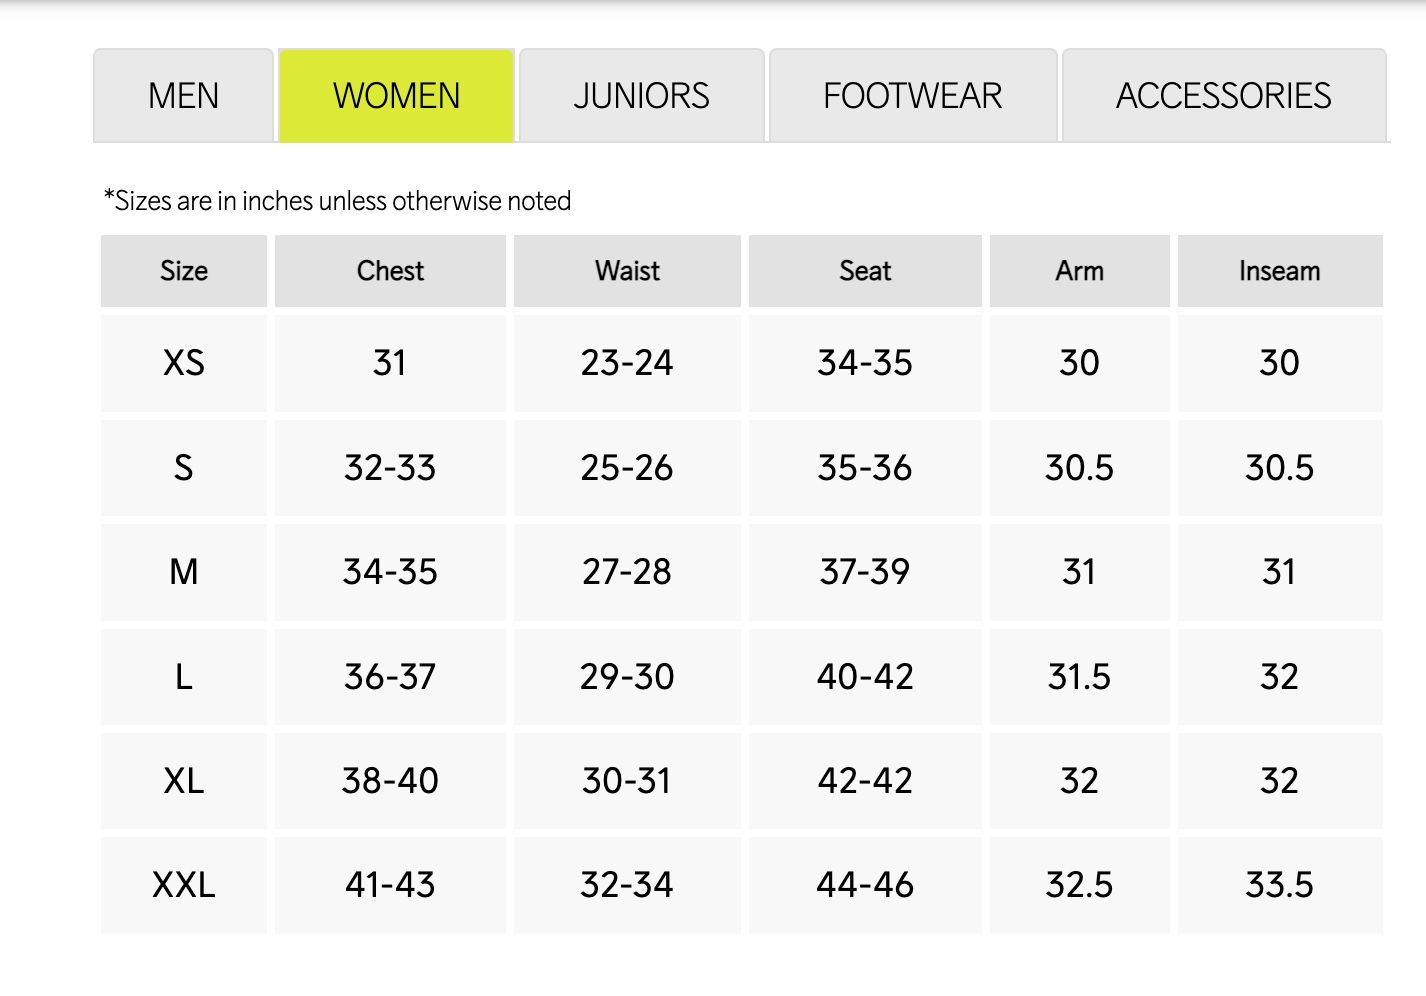This screenshot has width=1426, height=996.
Task: Go to the FOOTWEAR tab
Action: [x=912, y=96]
